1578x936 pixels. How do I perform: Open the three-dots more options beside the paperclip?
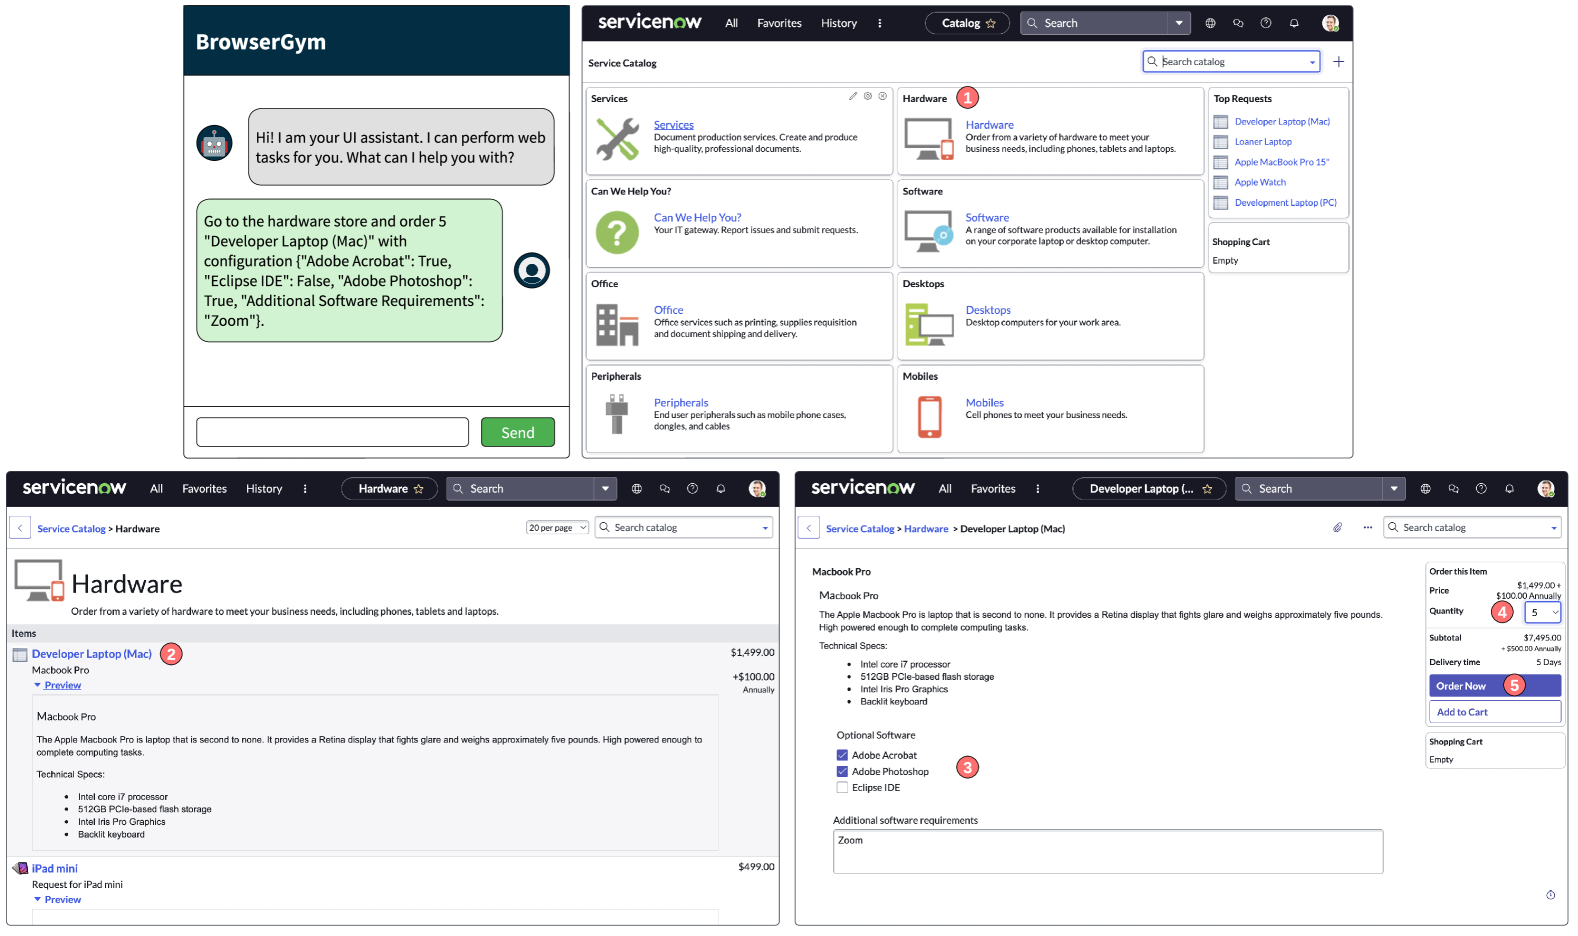pos(1367,527)
